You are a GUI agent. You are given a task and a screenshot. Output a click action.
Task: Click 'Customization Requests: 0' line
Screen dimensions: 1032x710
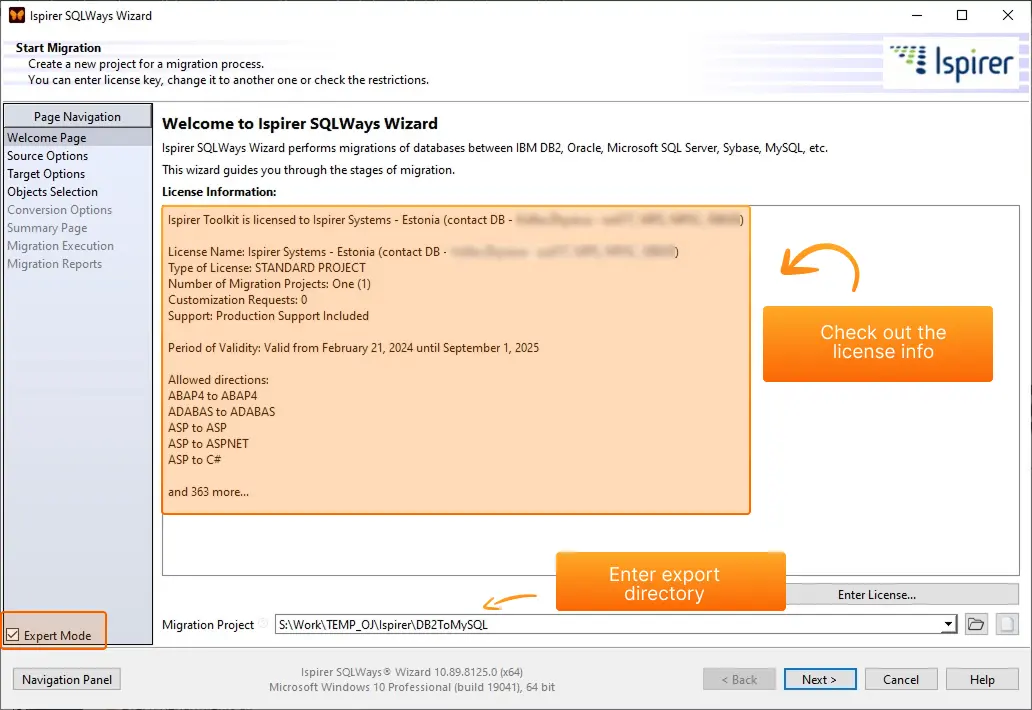click(238, 300)
